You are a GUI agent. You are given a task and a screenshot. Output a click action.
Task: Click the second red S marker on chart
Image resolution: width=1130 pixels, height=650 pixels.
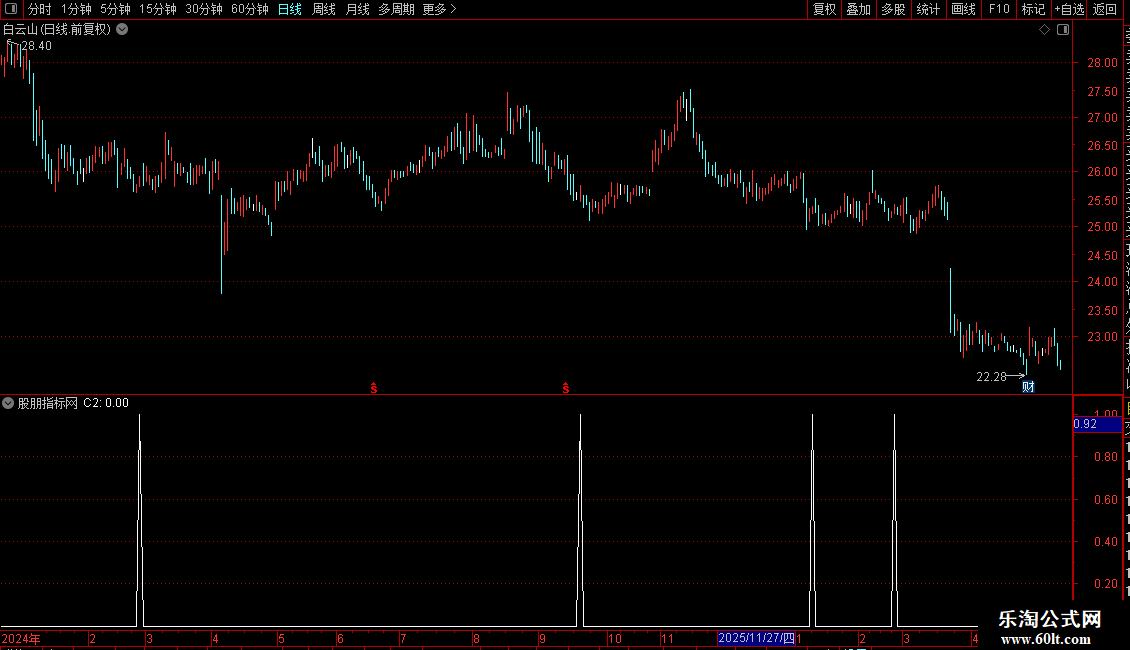point(566,388)
